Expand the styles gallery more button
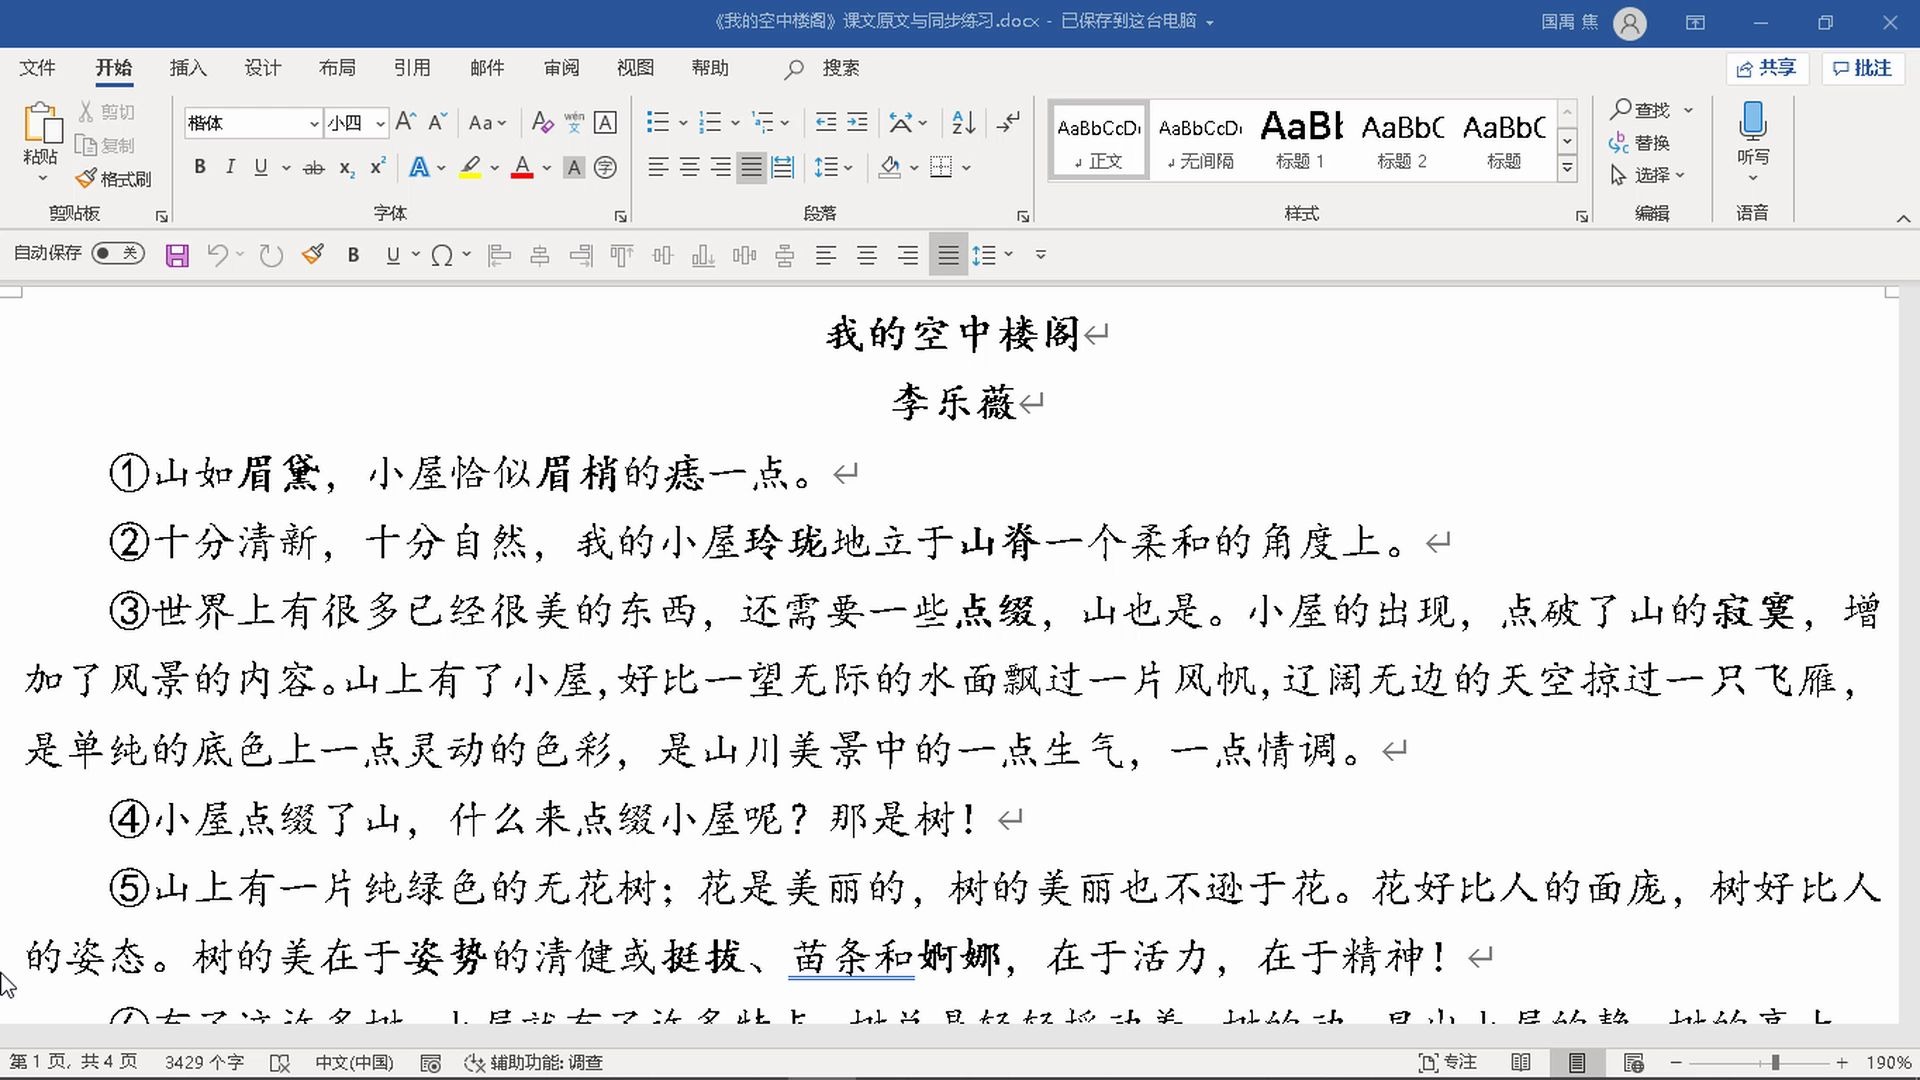The width and height of the screenshot is (1920, 1080). pyautogui.click(x=1568, y=169)
